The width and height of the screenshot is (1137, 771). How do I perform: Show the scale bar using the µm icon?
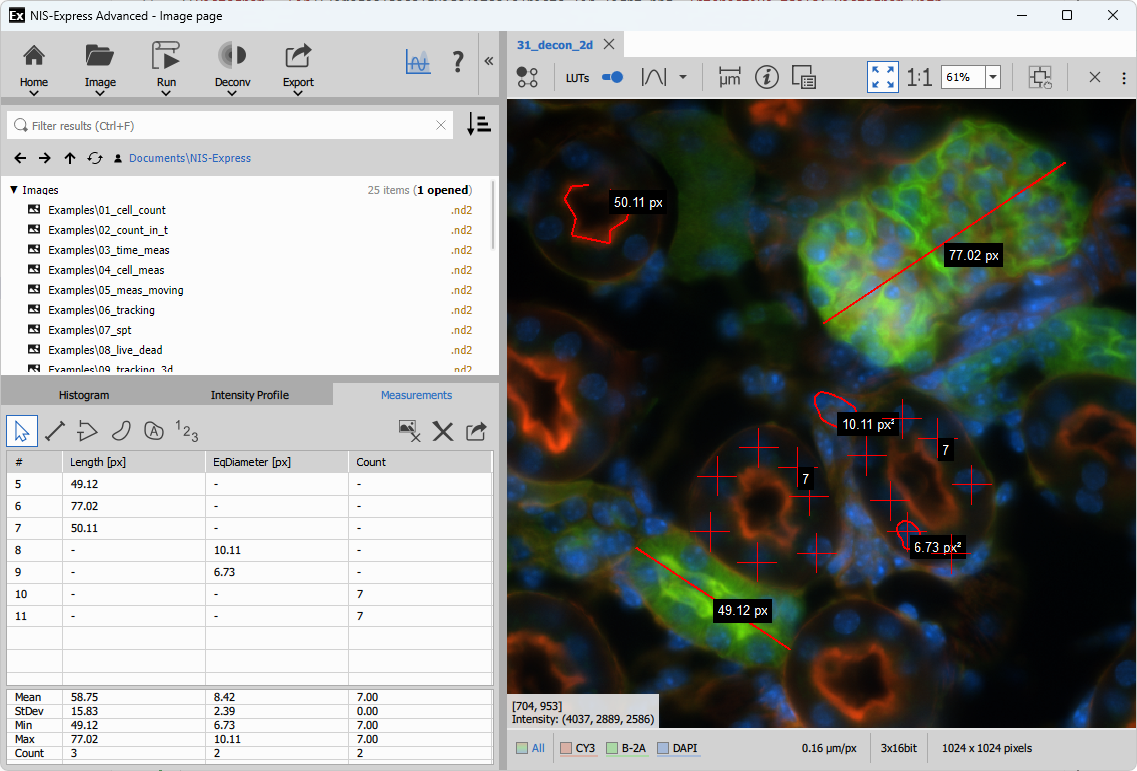729,77
